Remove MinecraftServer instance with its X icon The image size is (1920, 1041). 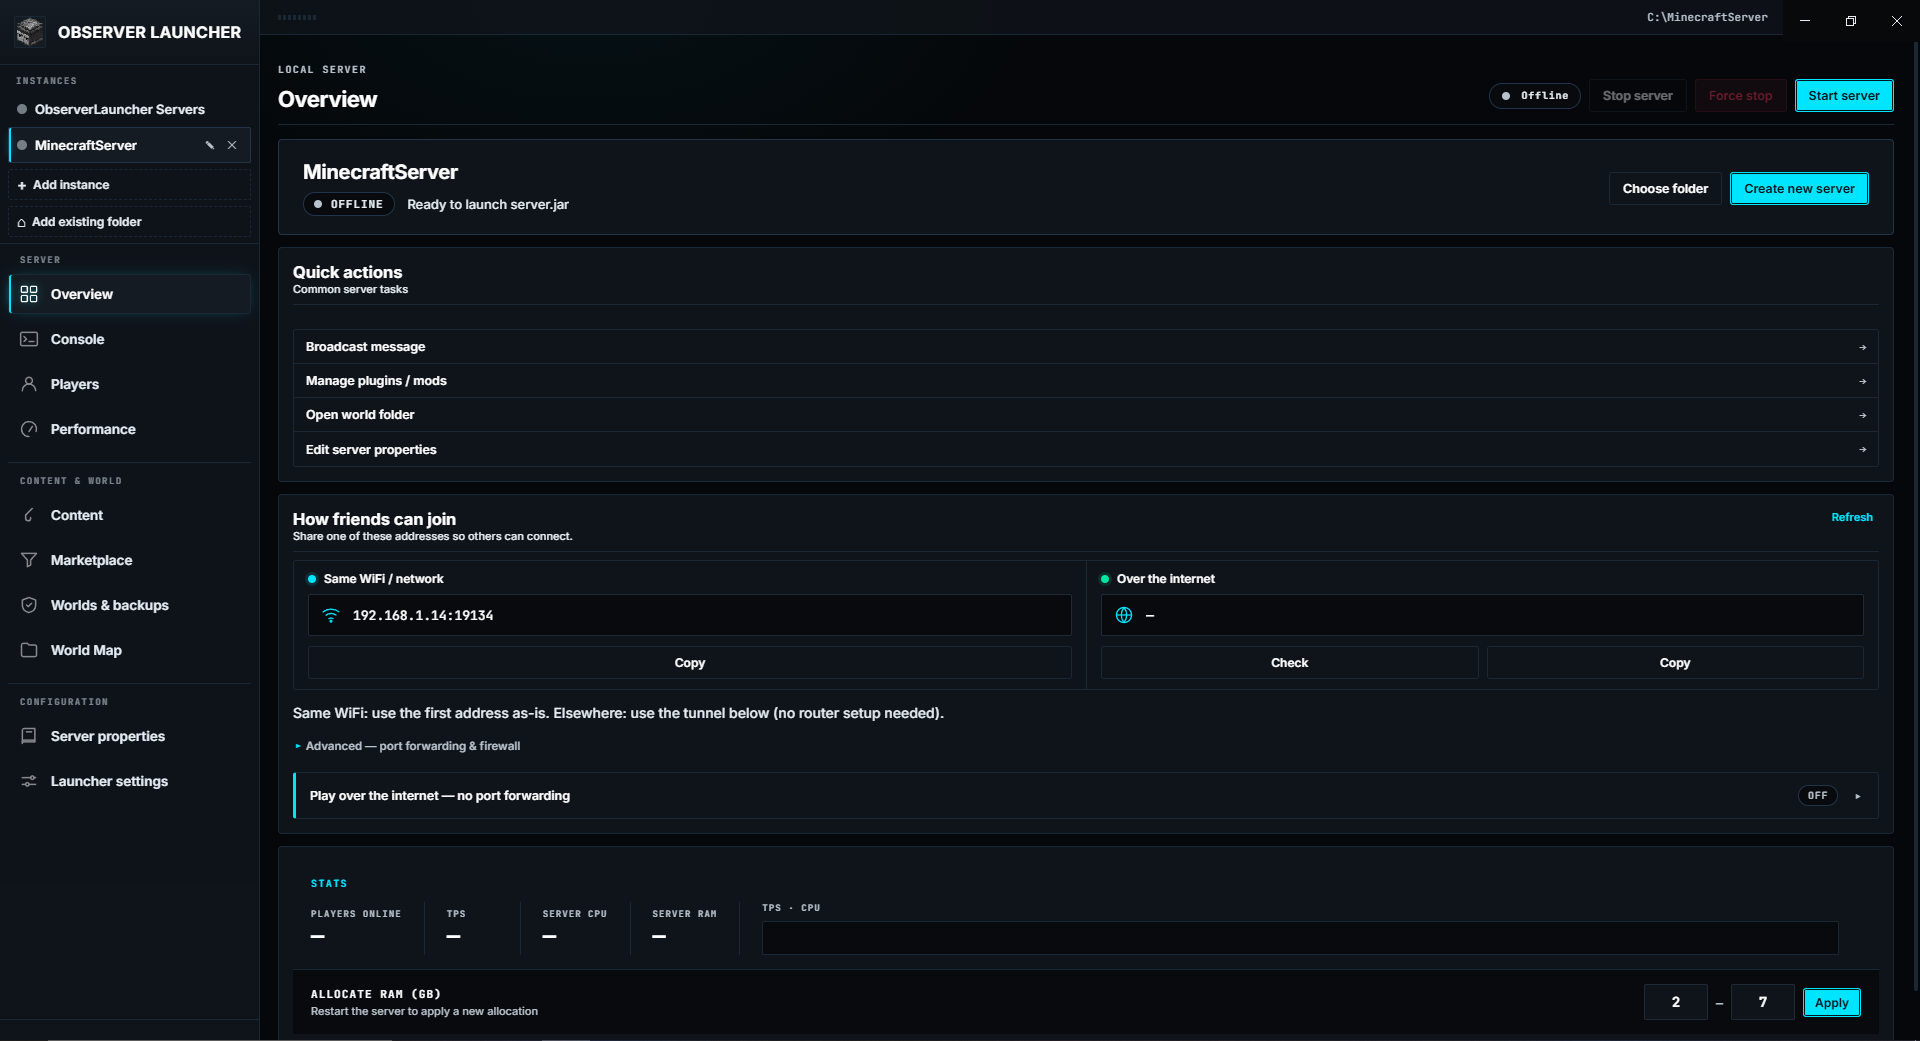pos(232,145)
